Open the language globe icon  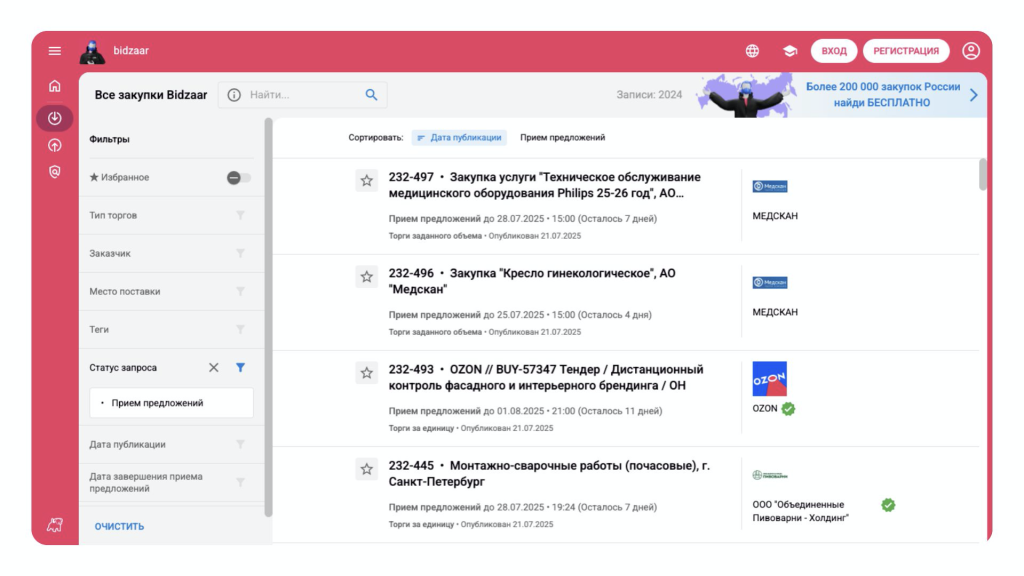[752, 51]
